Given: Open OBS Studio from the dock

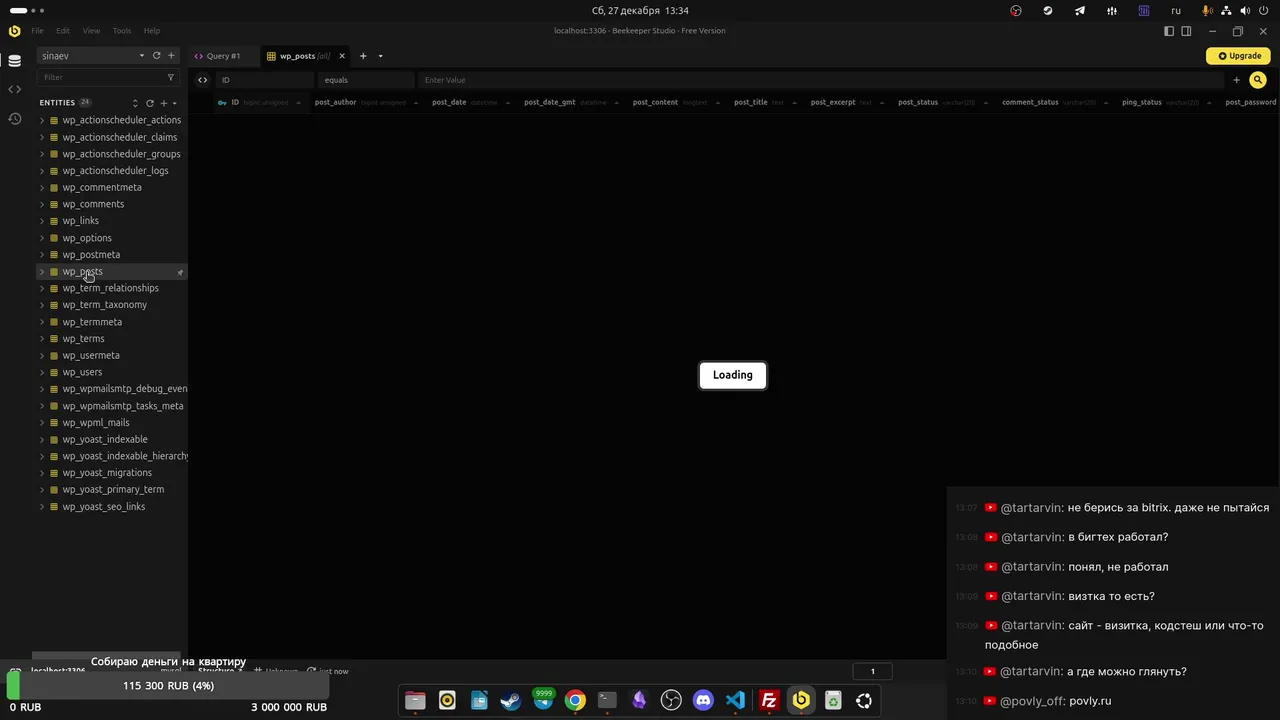Looking at the screenshot, I should click(671, 701).
